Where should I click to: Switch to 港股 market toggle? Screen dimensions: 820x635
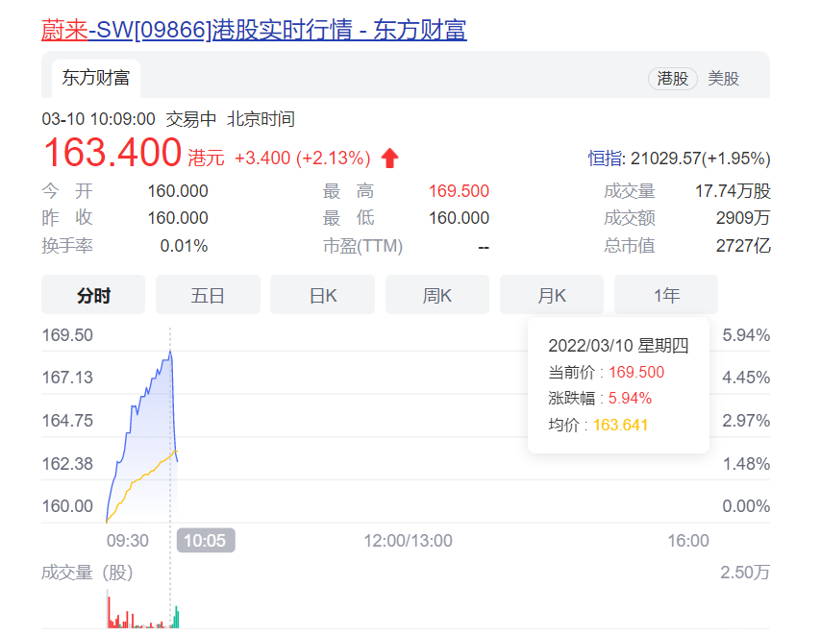coord(673,78)
